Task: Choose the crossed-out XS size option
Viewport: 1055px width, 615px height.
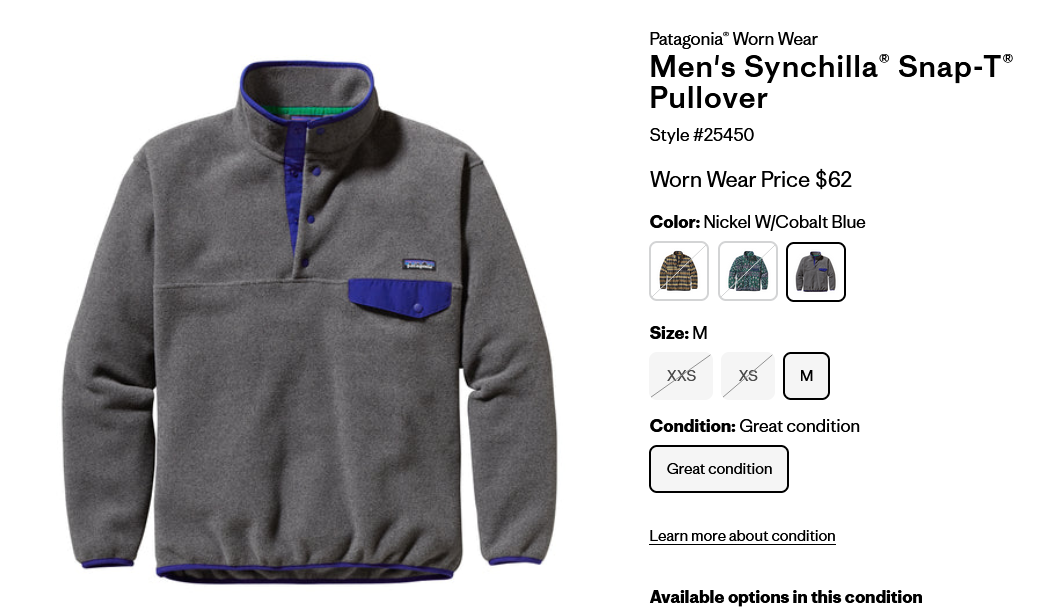Action: (x=748, y=375)
